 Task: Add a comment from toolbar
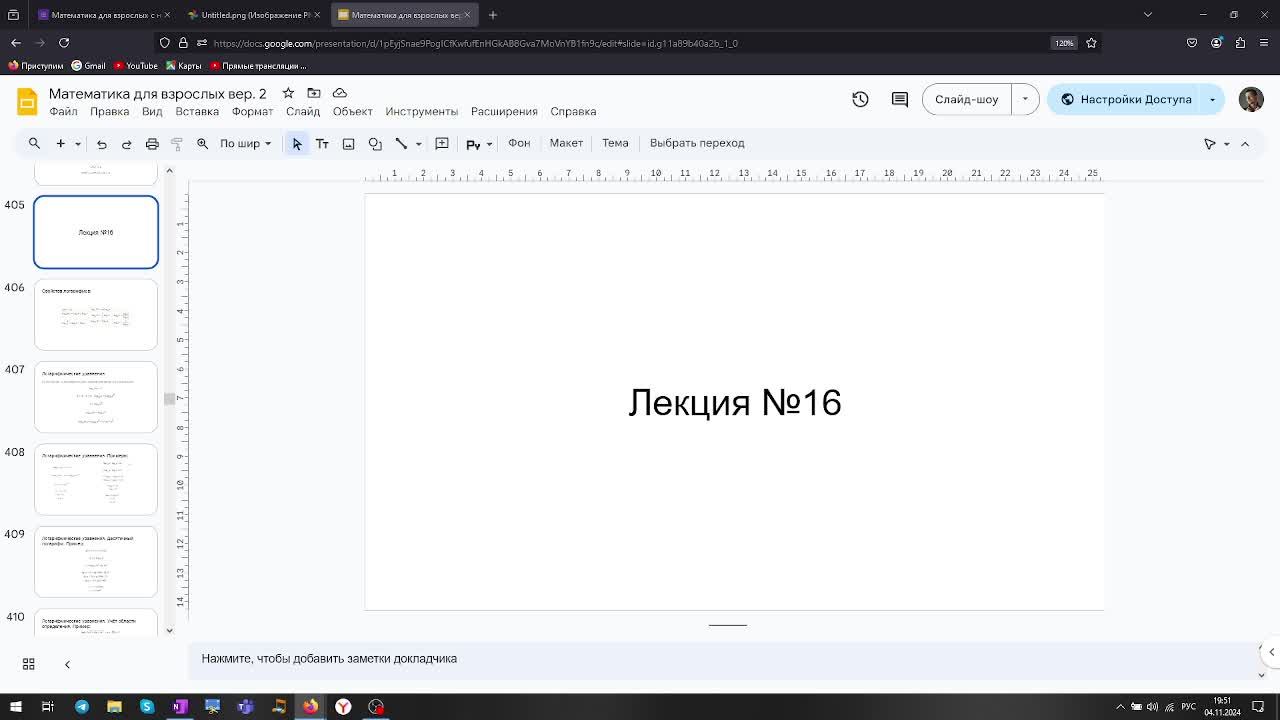pyautogui.click(x=442, y=143)
